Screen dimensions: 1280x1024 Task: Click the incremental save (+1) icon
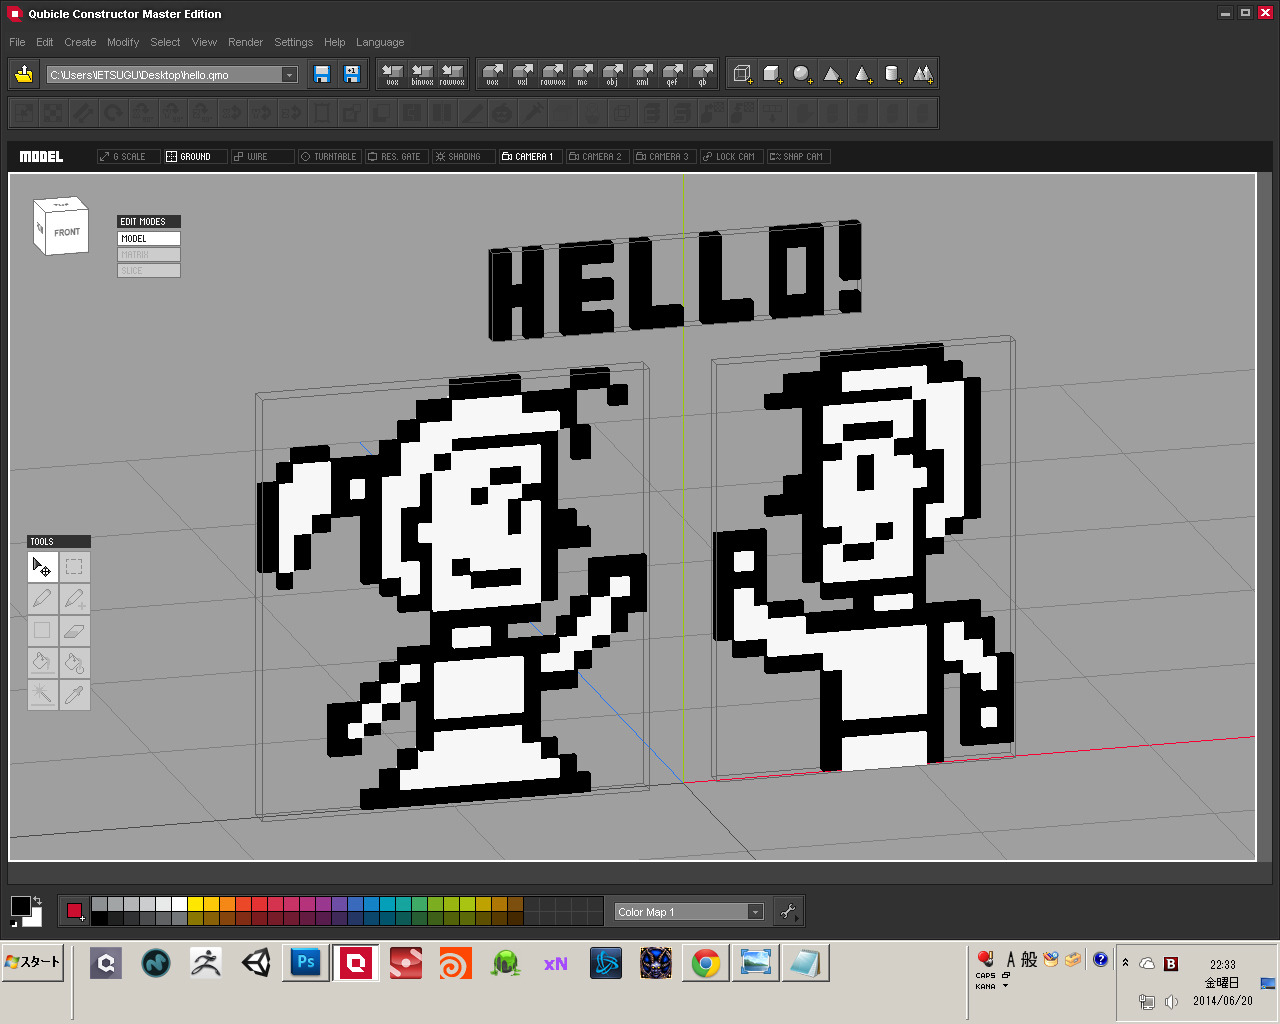point(352,74)
